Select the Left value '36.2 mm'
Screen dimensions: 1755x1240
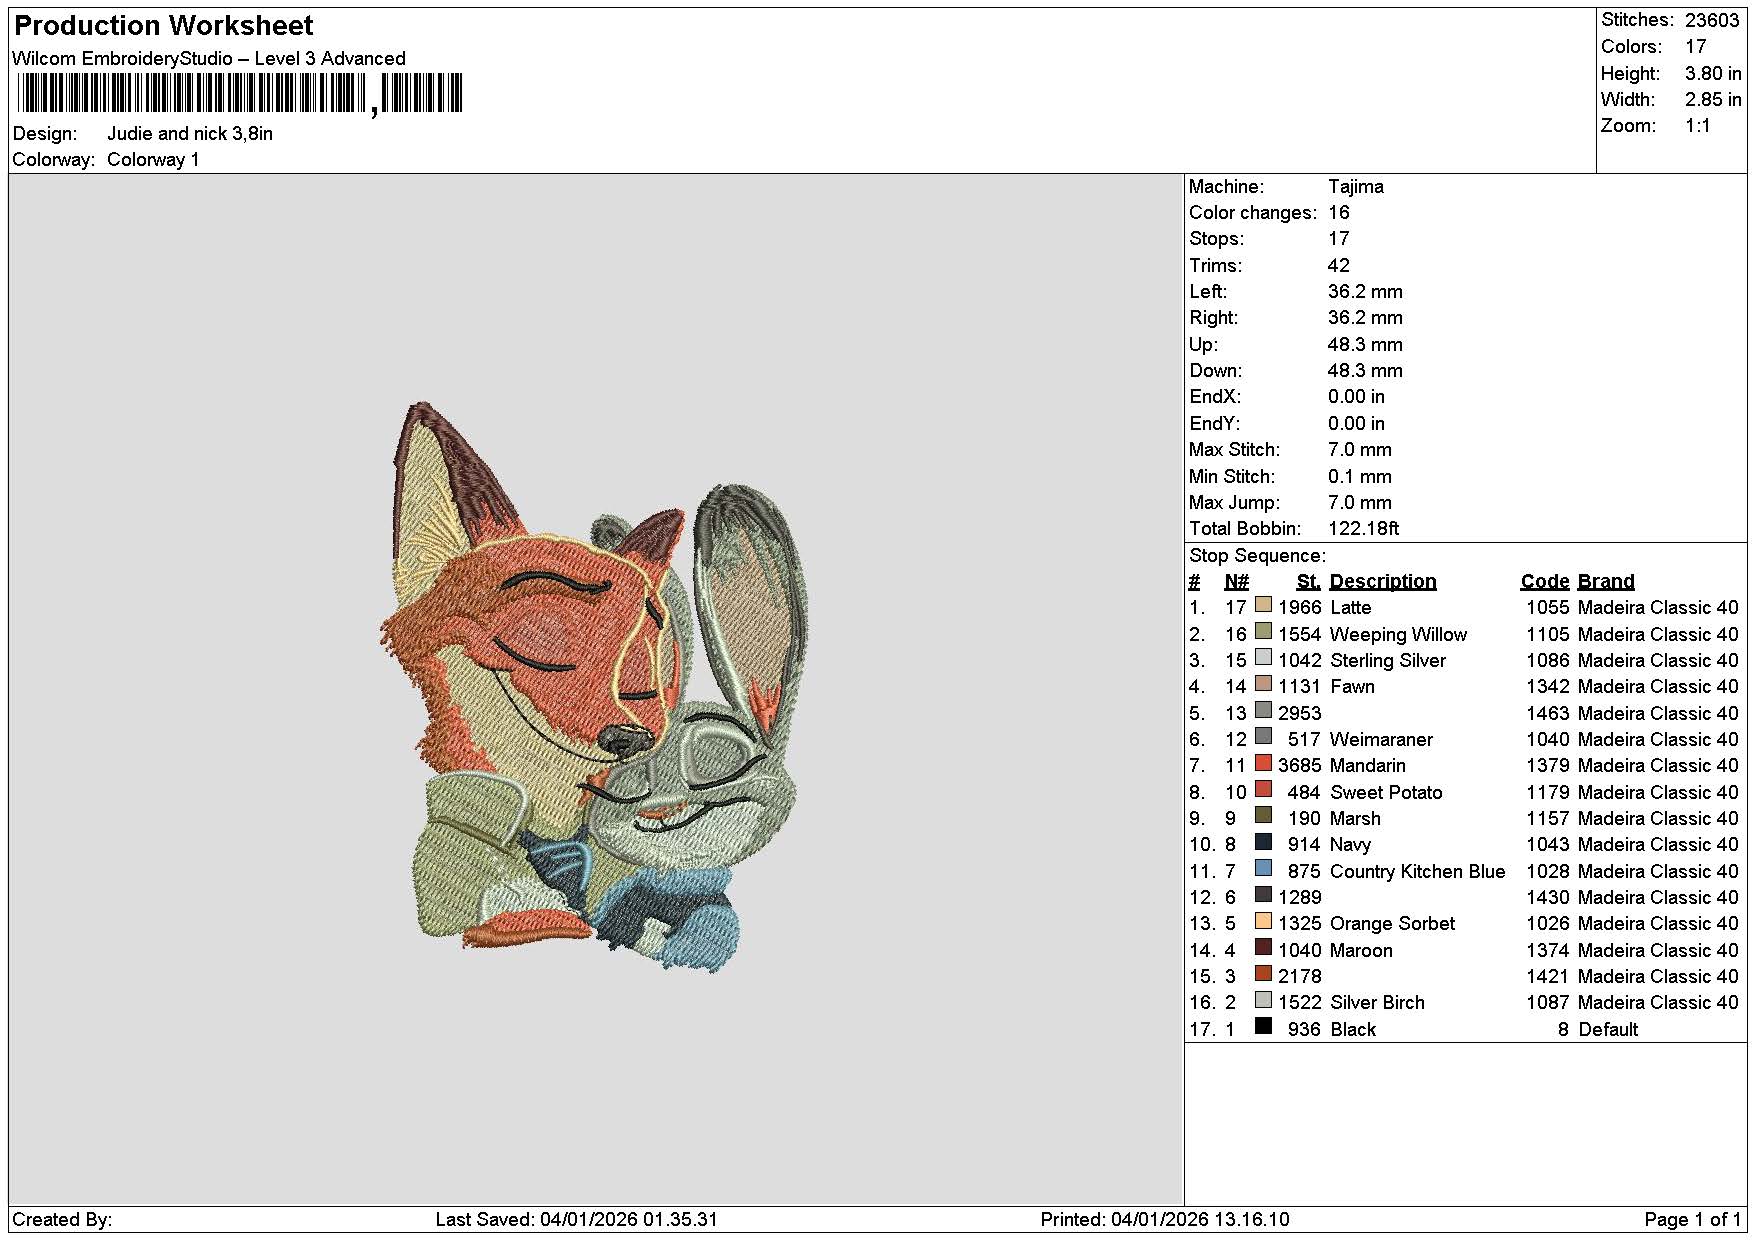tap(1365, 291)
